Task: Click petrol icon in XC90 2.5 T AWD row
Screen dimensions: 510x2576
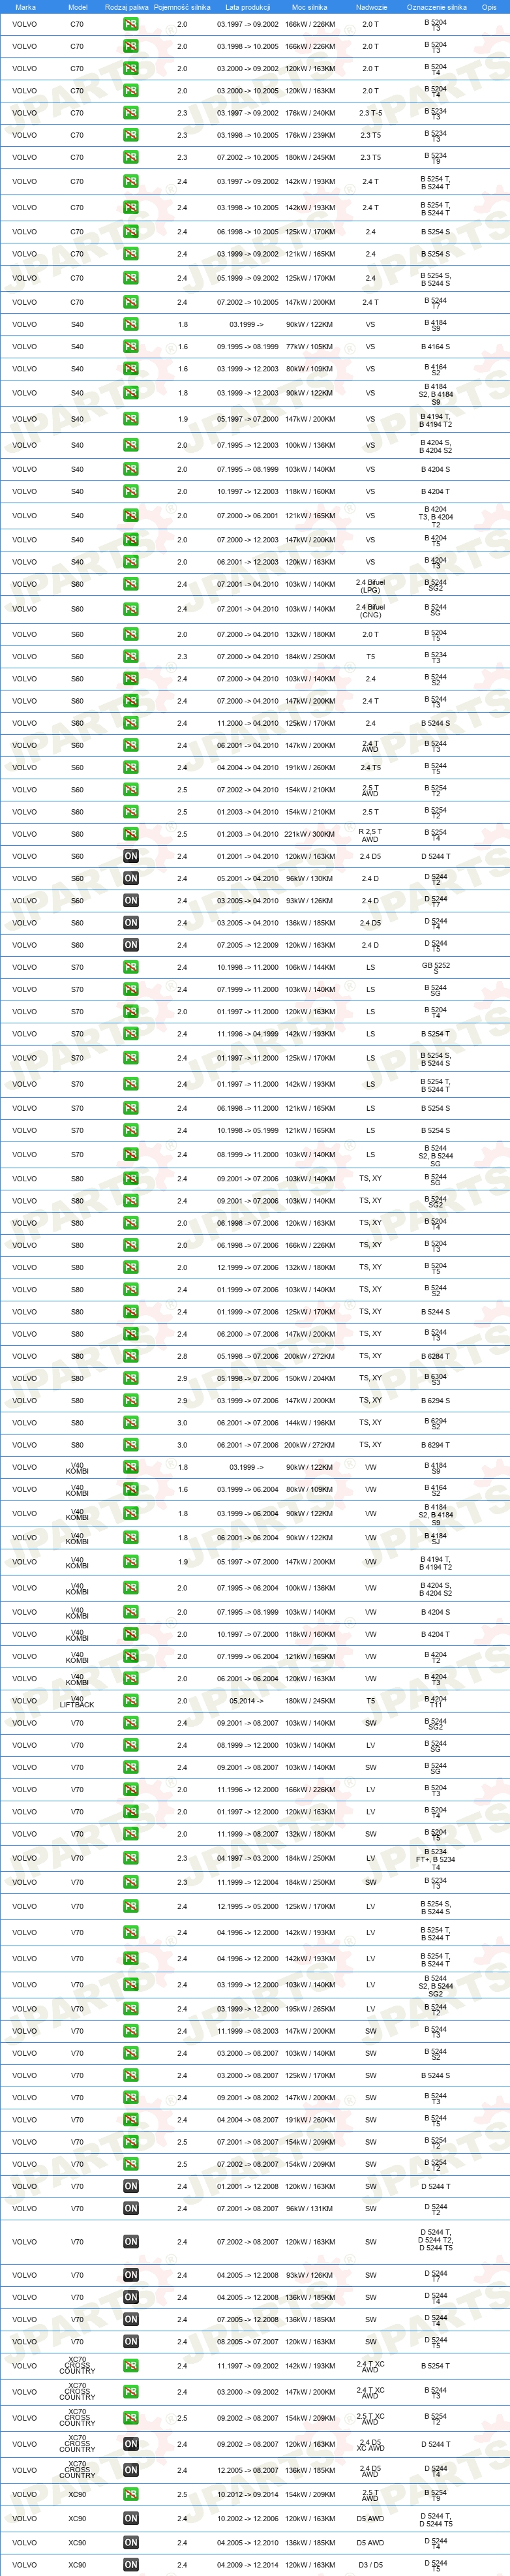Action: coord(131,2494)
